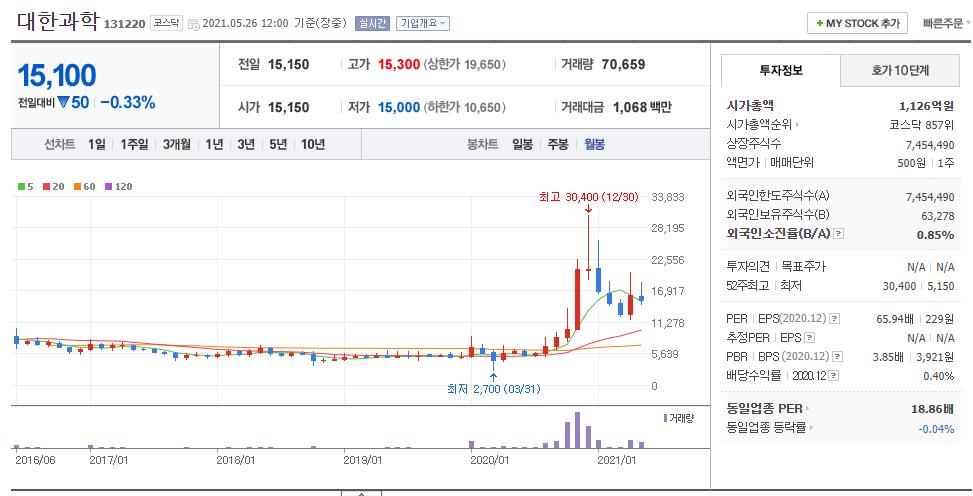Click the stock code 131220

124,24
